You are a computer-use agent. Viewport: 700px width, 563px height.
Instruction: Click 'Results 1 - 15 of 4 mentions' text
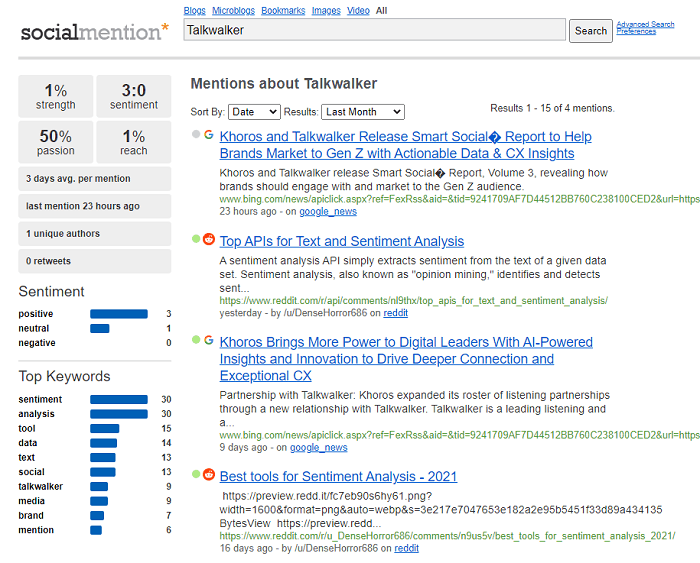click(552, 108)
